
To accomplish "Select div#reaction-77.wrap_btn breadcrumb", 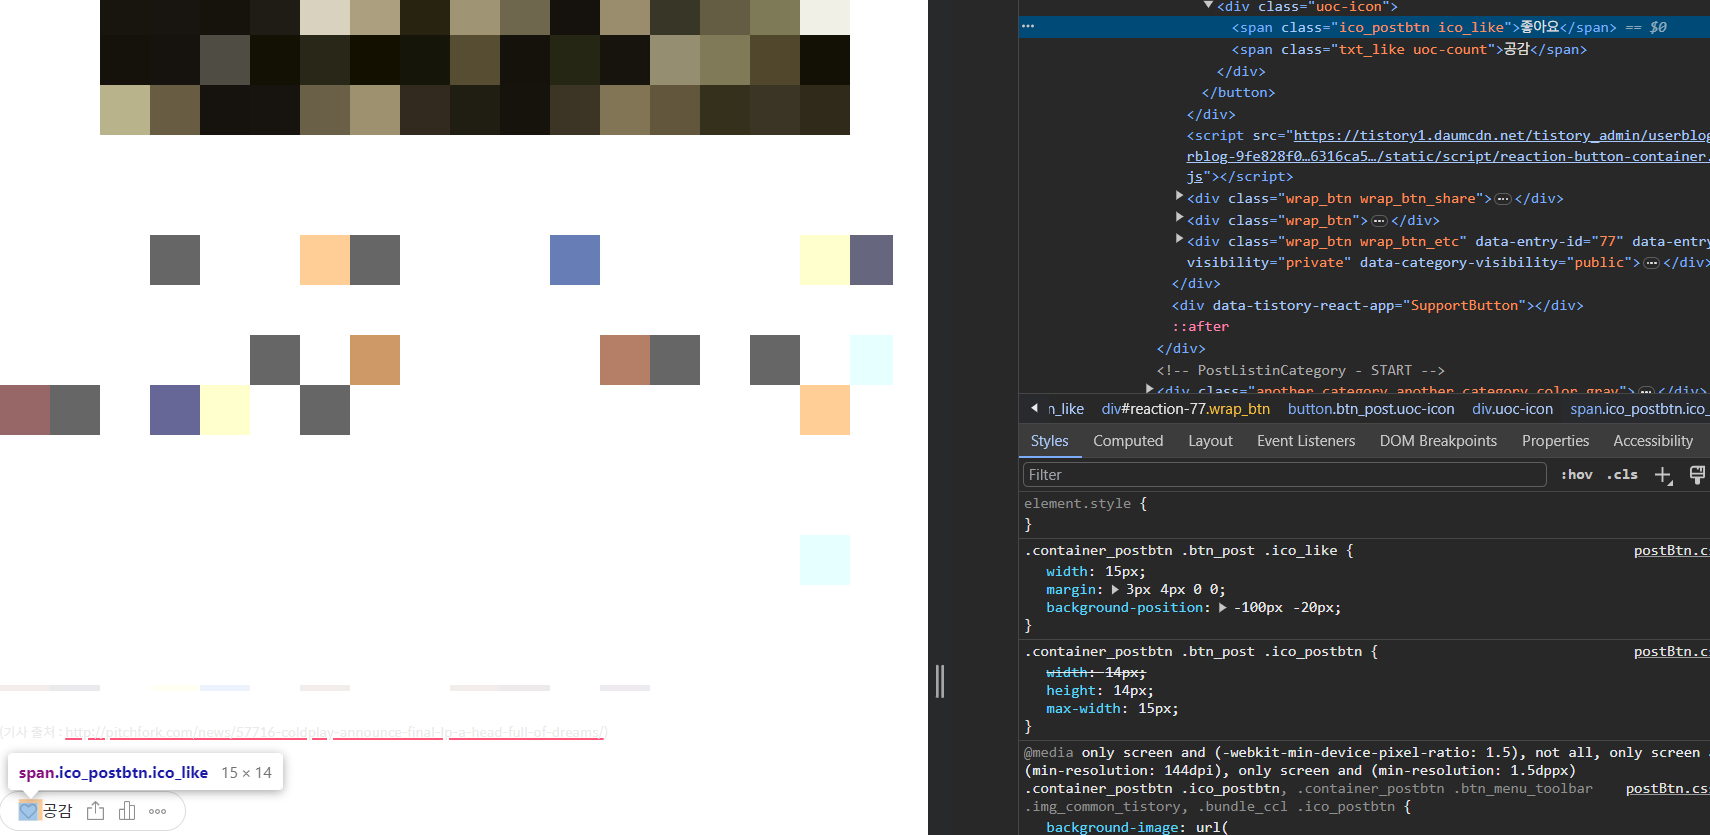I will pyautogui.click(x=1185, y=409).
